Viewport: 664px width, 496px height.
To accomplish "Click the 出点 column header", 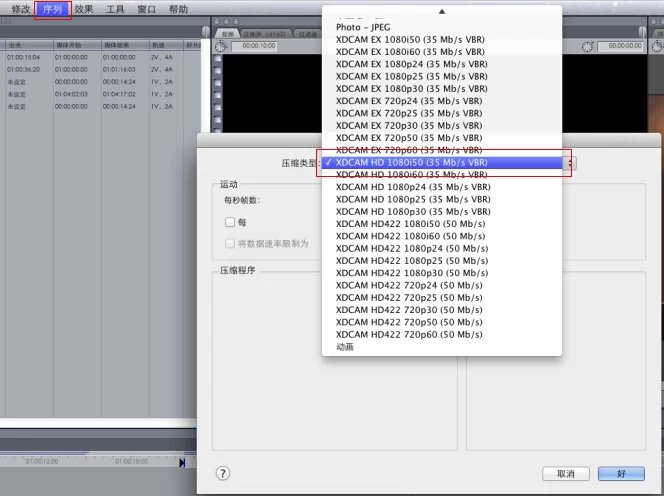I will click(29, 45).
